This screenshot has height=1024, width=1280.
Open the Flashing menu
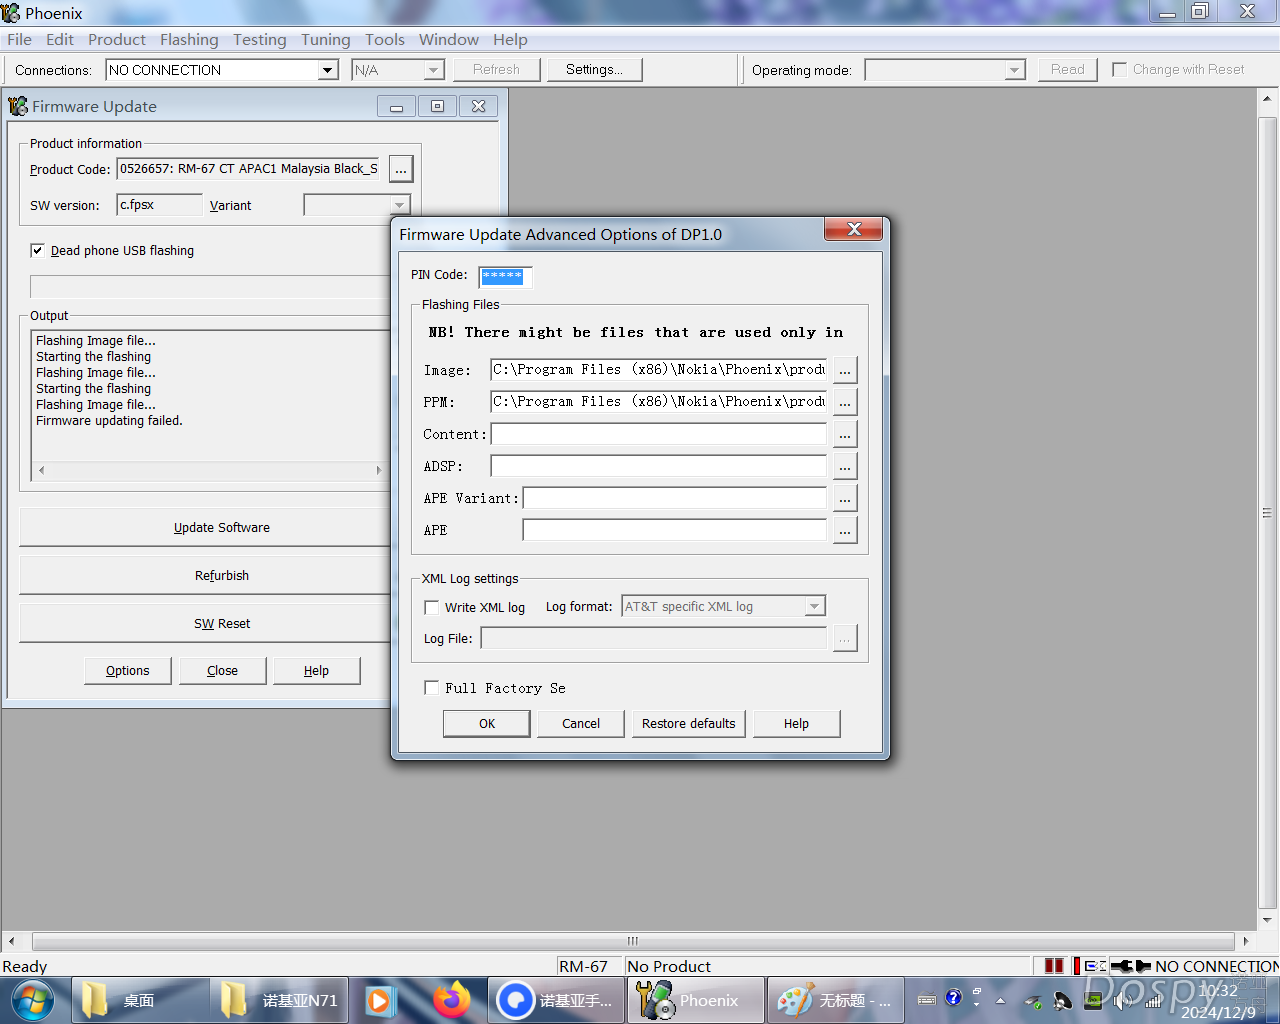189,40
